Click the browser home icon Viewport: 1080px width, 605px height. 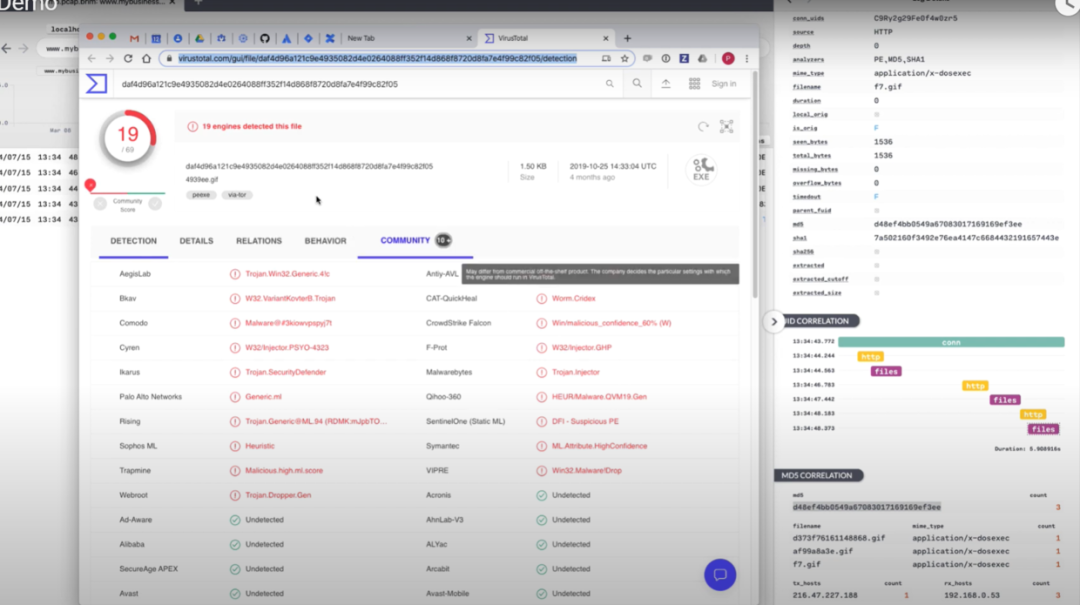146,59
